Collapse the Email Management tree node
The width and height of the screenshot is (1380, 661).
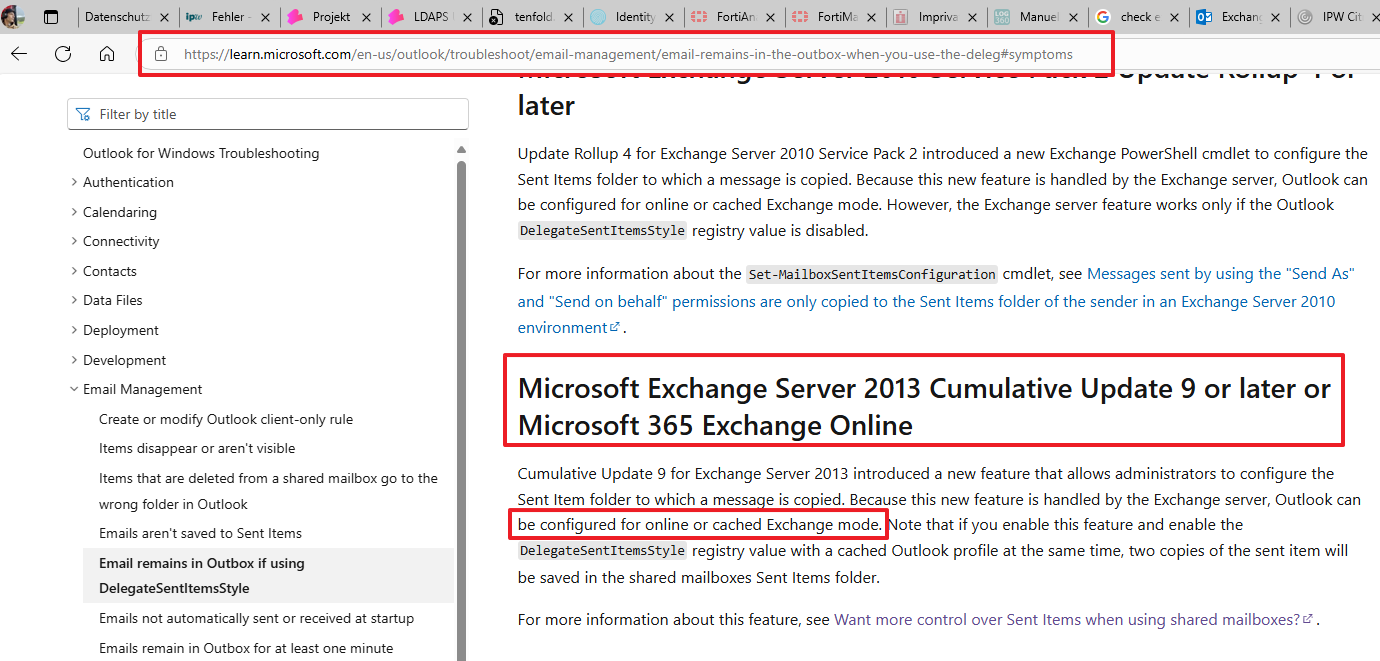(75, 389)
